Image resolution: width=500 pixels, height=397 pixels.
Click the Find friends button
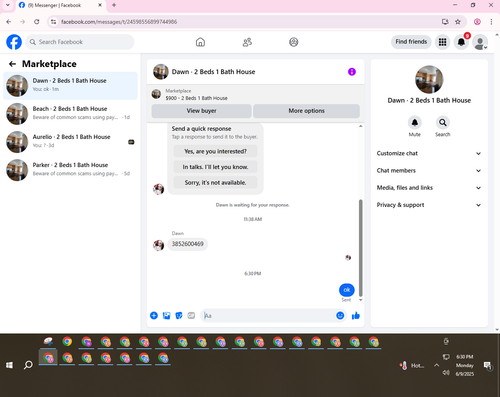click(411, 42)
